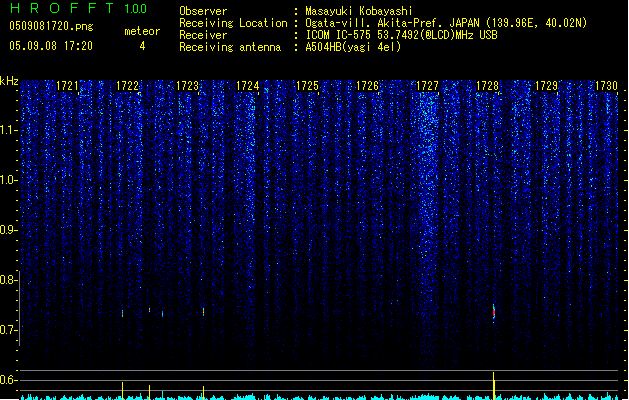Screen dimensions: 629x400
Task: Click the 0.8 kHz axis label
Action: tap(9, 280)
